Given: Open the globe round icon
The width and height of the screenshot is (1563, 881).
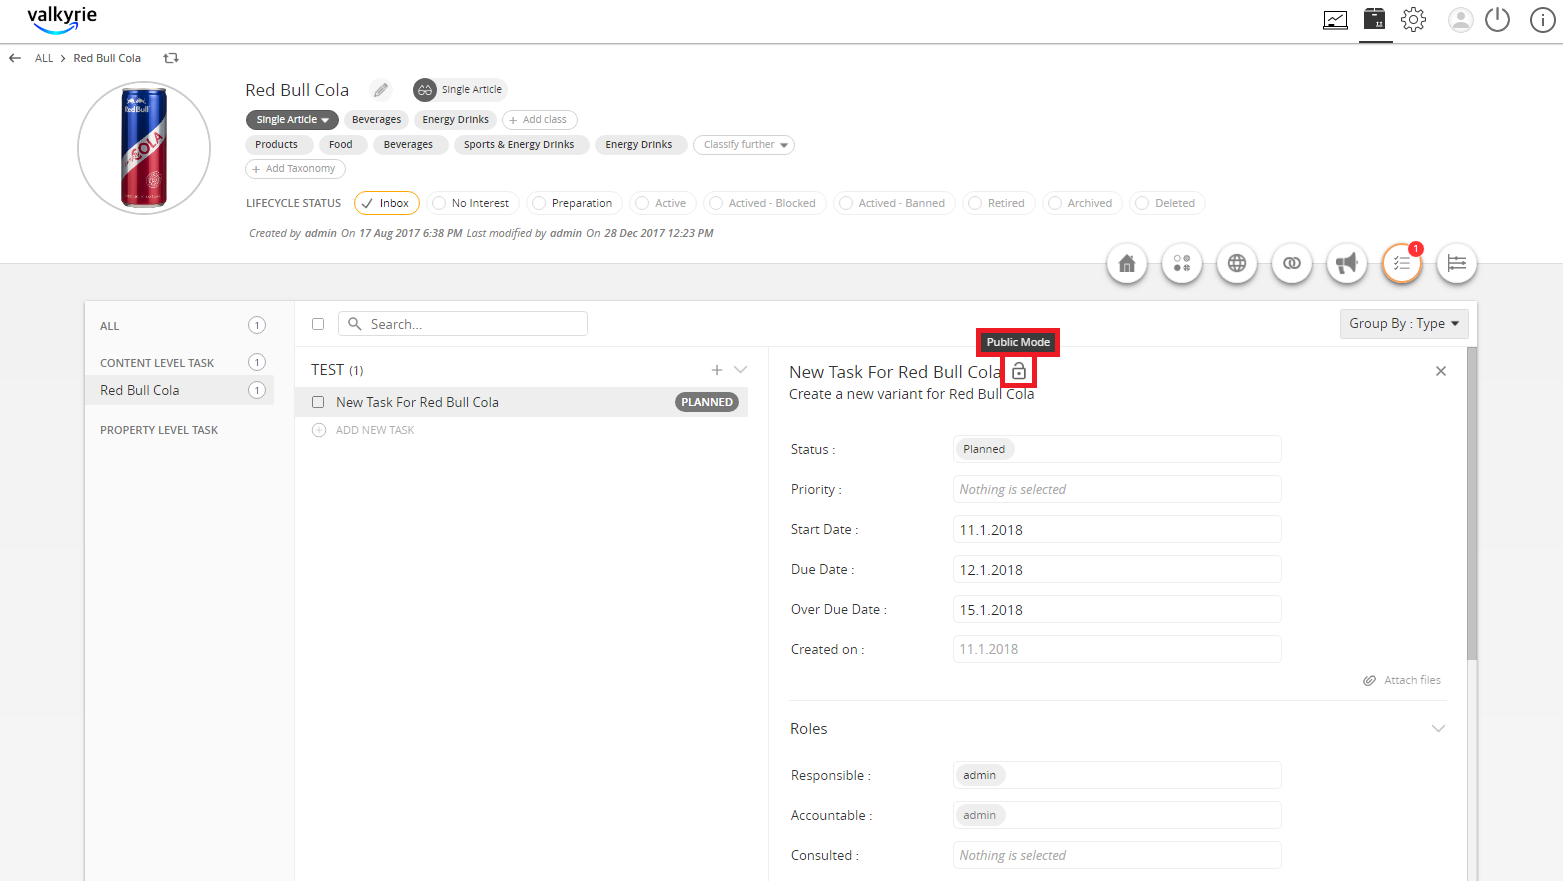Looking at the screenshot, I should [1237, 263].
